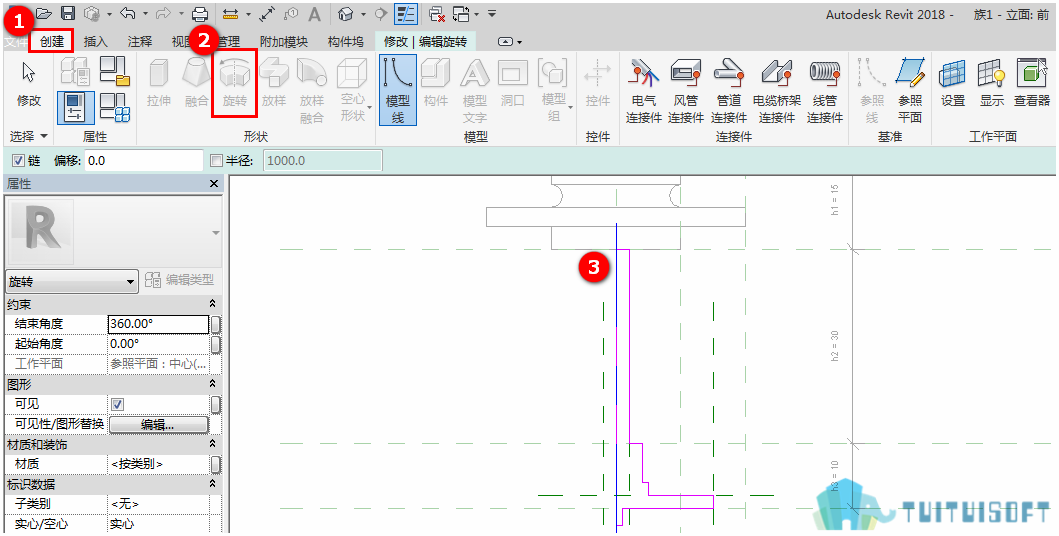Select the 融合 (Blend) tool
The image size is (1059, 536).
pos(197,84)
